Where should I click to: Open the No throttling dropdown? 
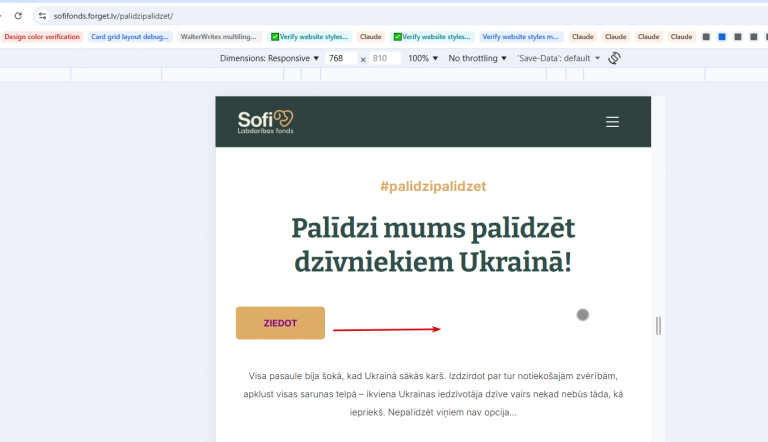[x=477, y=58]
